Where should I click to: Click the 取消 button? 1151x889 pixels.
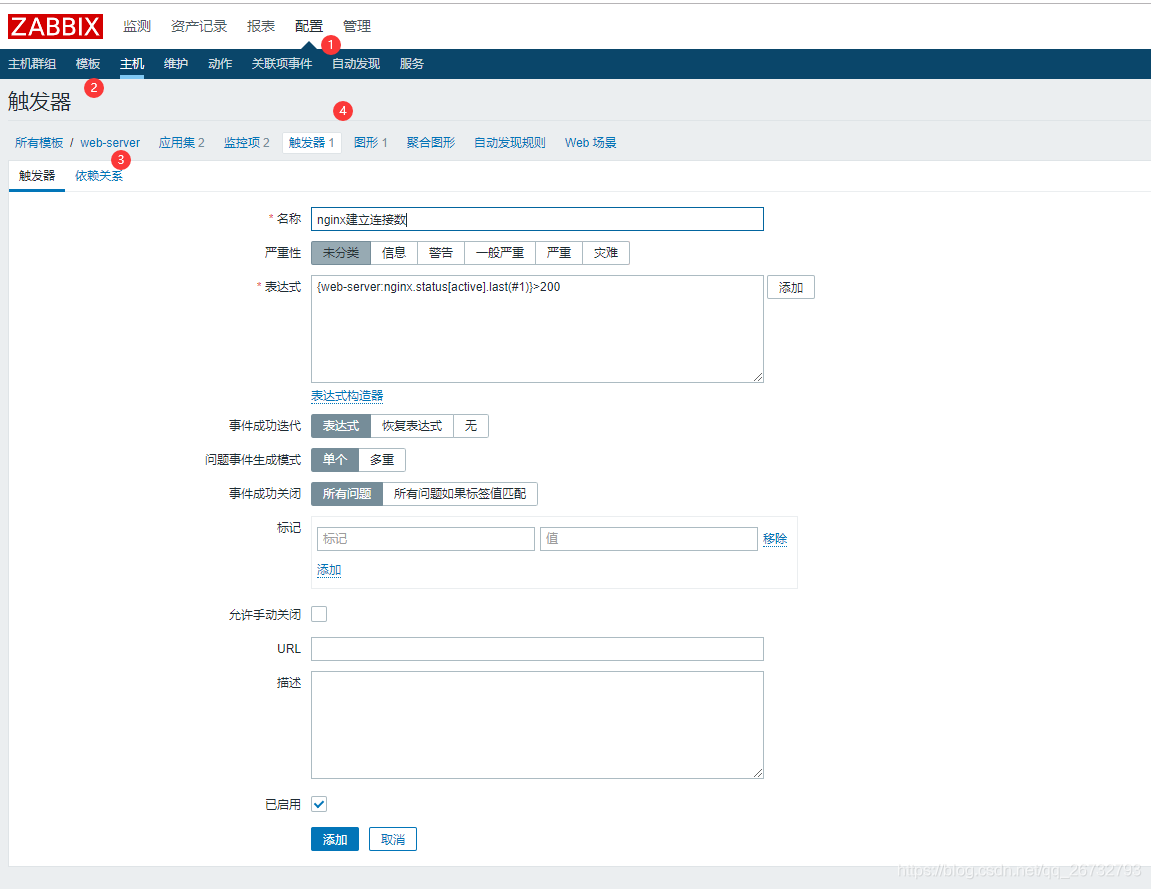click(x=393, y=839)
